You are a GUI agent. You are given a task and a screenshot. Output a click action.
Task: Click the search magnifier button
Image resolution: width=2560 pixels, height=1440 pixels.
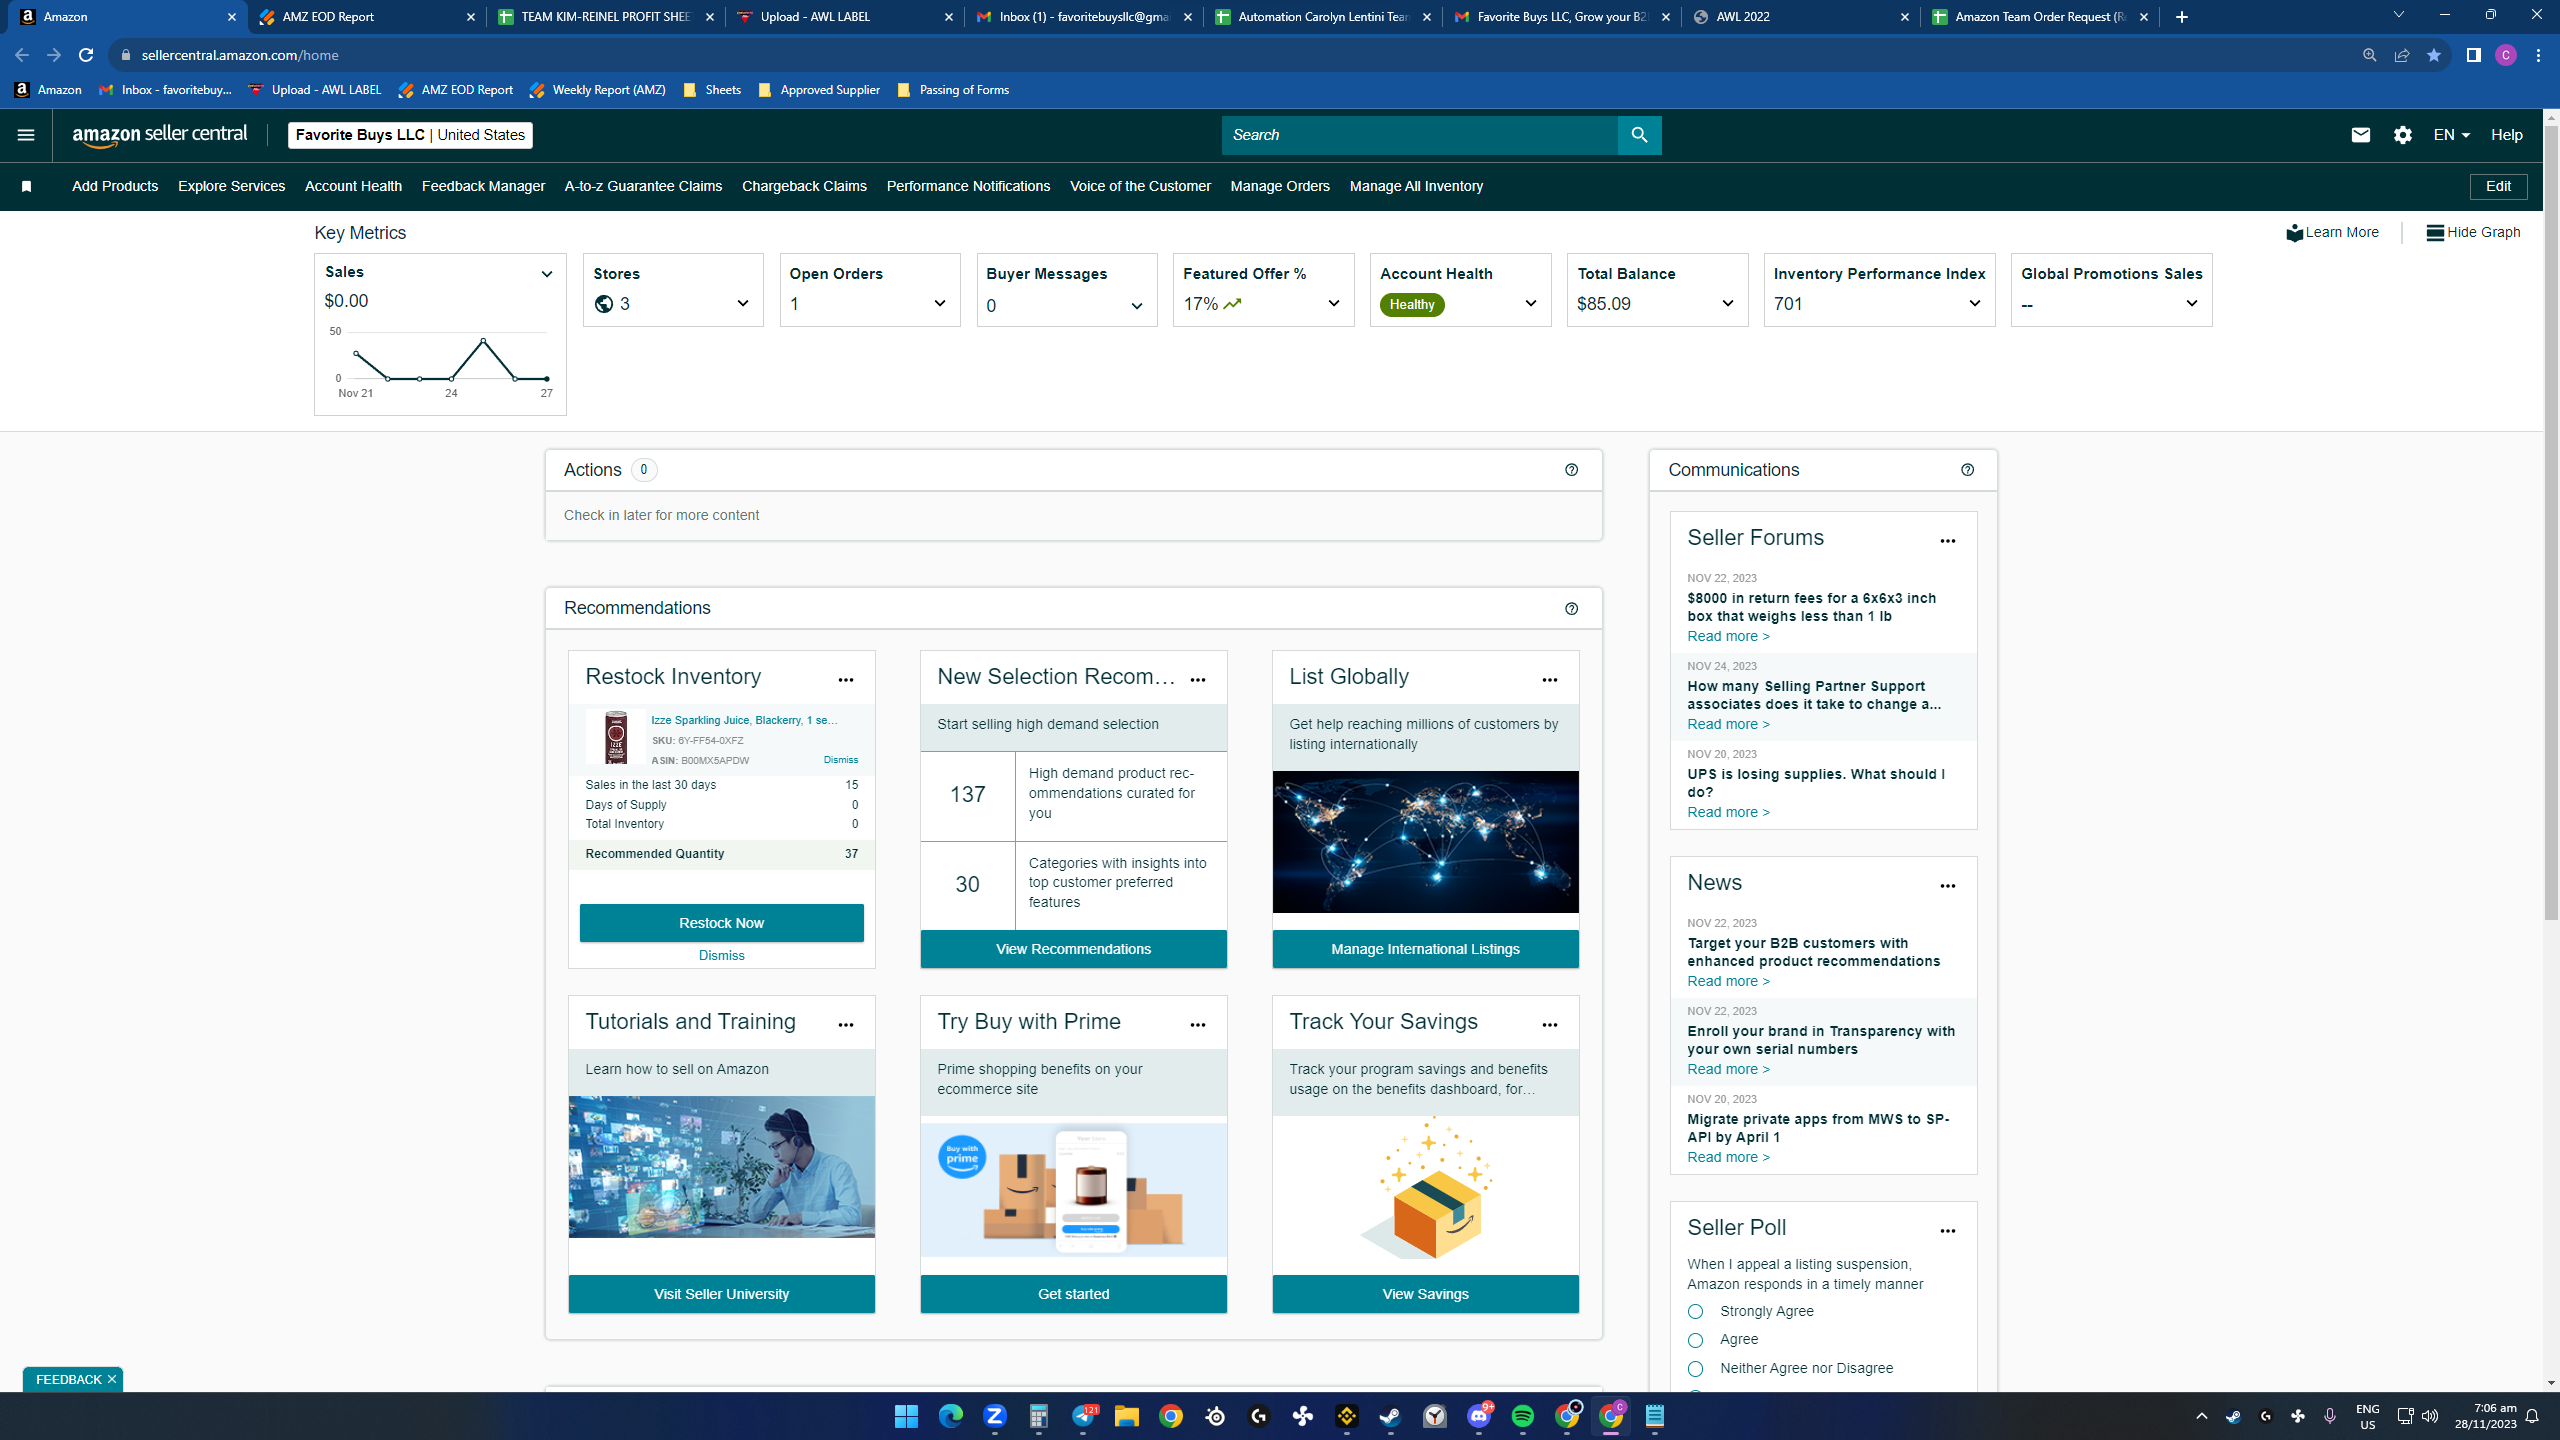[x=1639, y=135]
